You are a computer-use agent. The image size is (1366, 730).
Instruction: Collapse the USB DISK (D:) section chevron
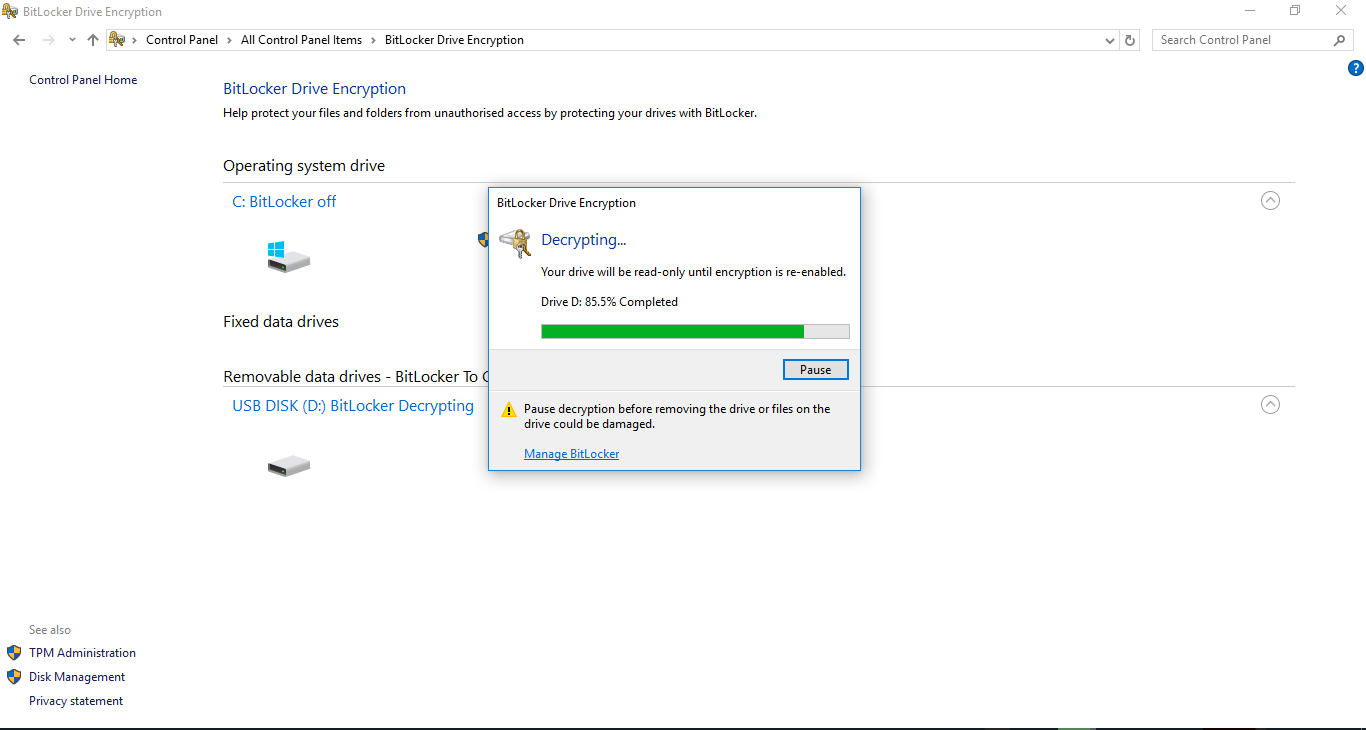1270,404
